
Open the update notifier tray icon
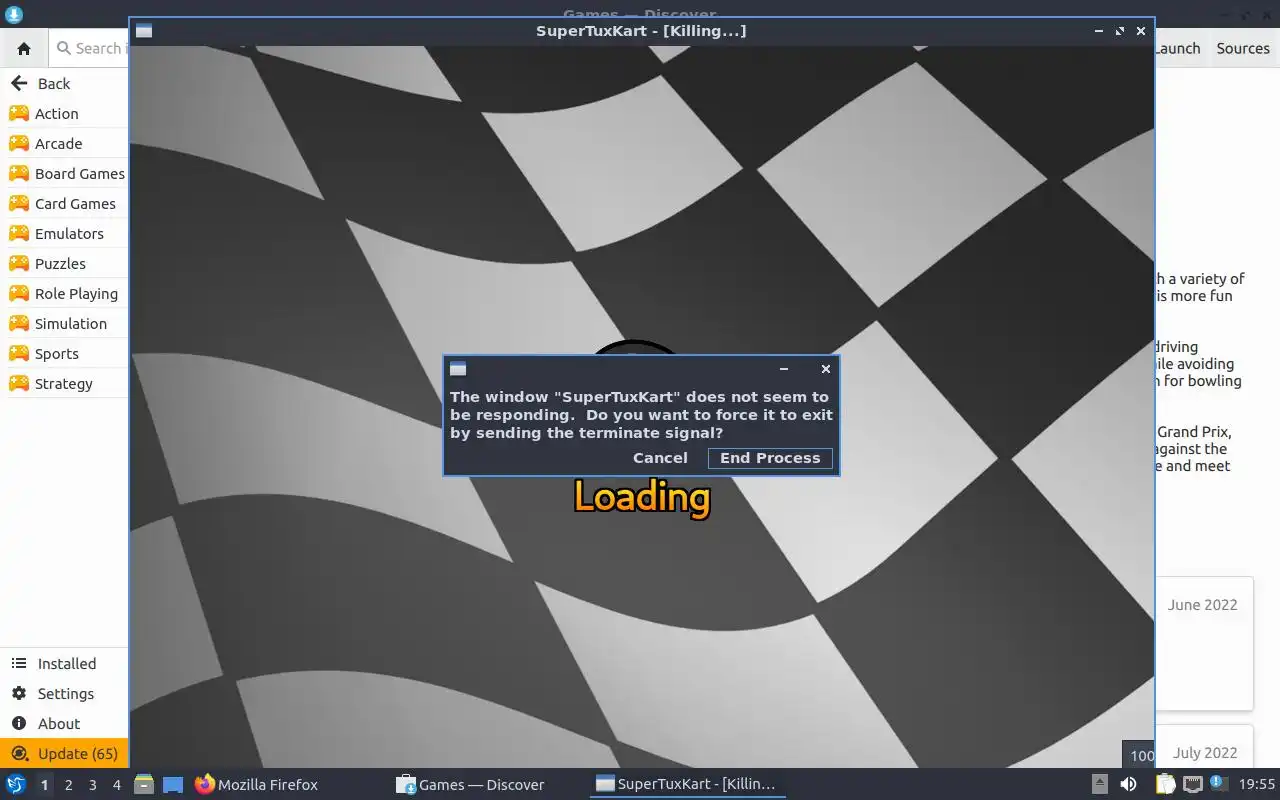[x=1218, y=784]
